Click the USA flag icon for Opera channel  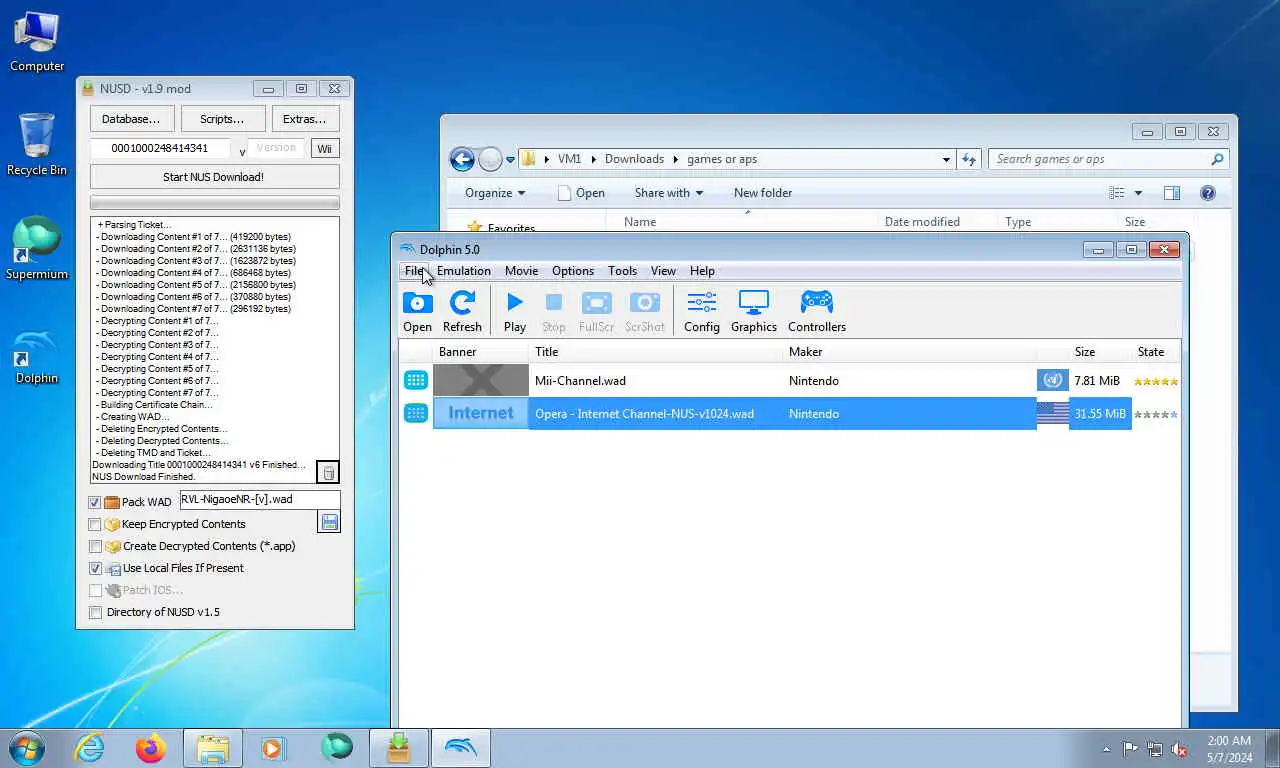pos(1052,413)
